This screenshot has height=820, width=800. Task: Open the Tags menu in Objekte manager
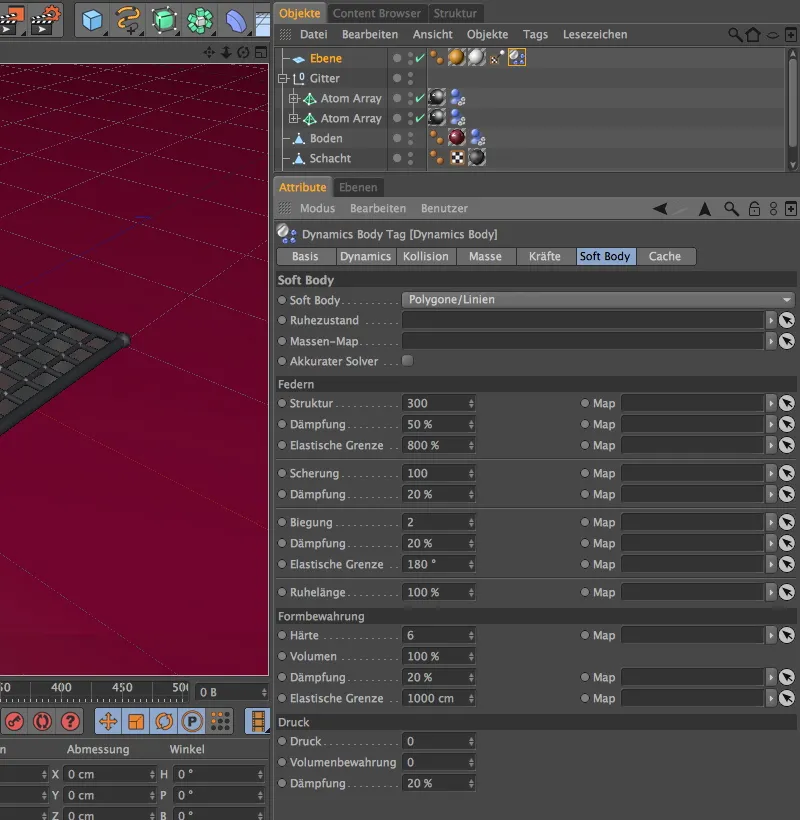[x=535, y=35]
